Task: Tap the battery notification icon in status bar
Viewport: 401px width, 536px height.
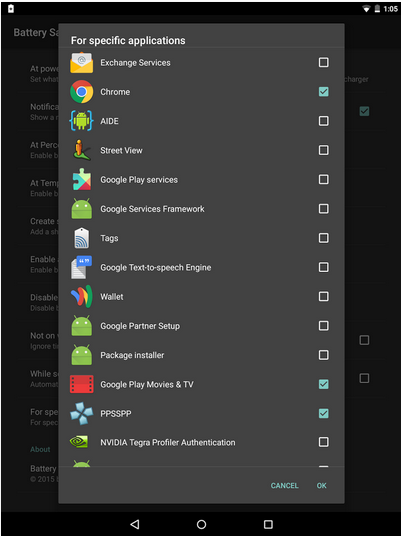Action: [11, 9]
